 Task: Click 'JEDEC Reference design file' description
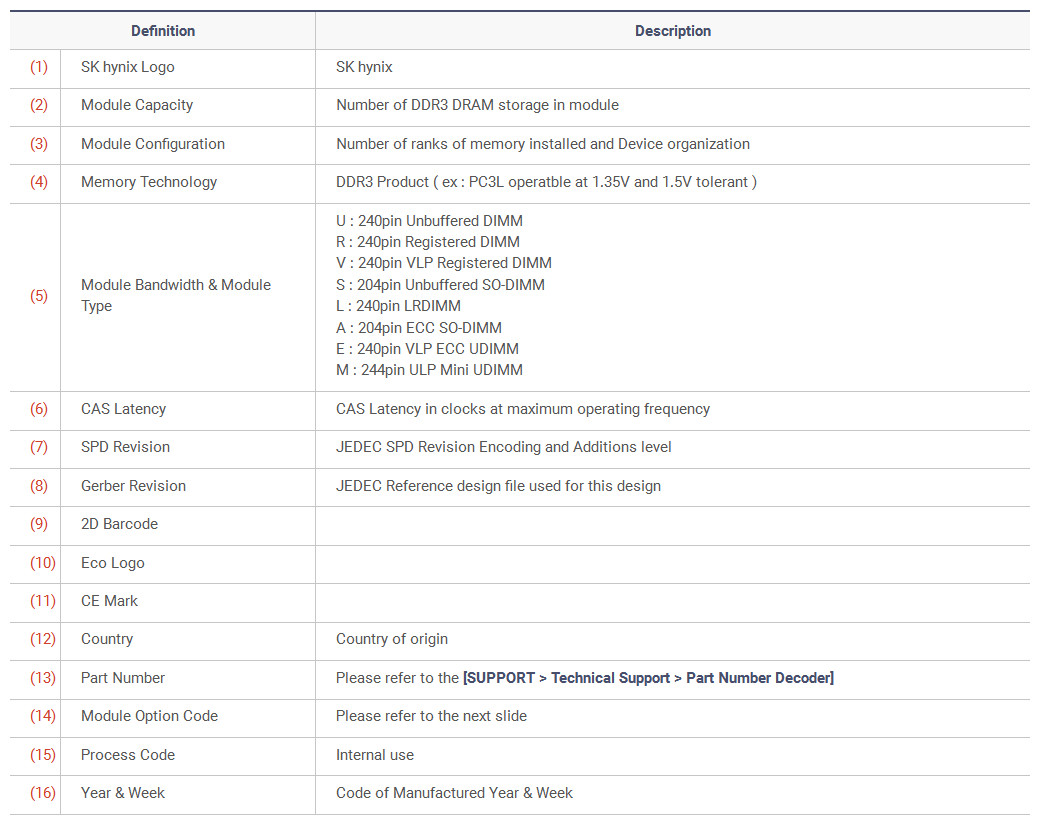point(498,486)
